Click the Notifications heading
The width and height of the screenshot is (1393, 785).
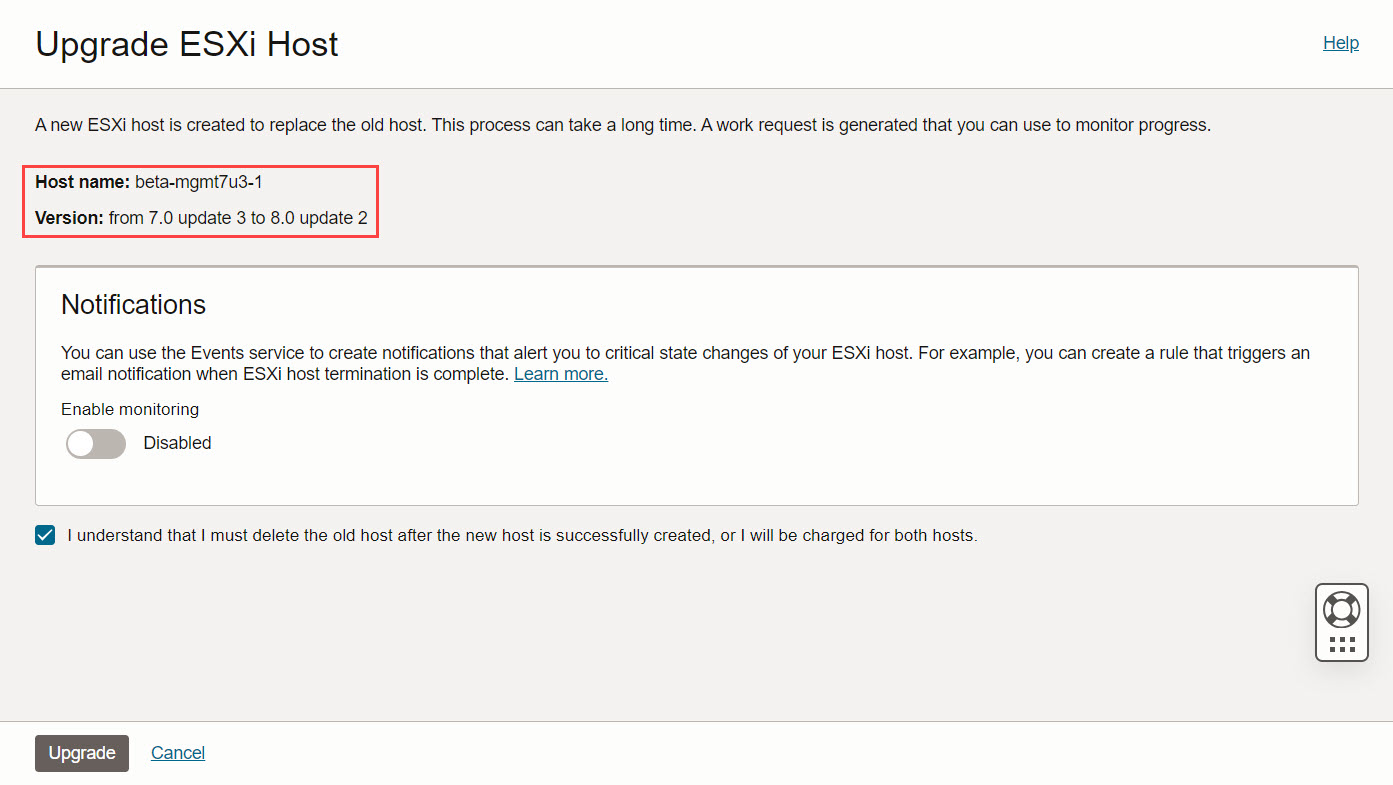click(x=133, y=304)
